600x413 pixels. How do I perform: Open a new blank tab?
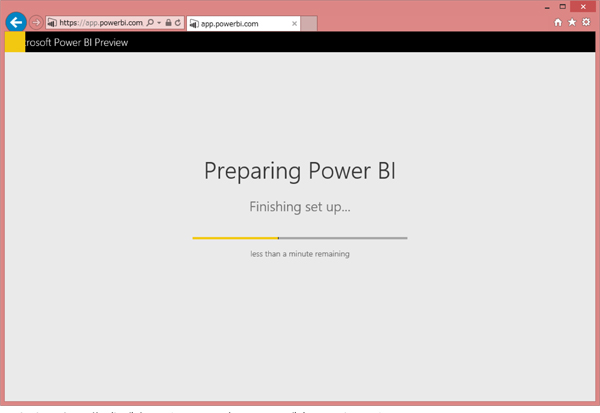pos(309,24)
